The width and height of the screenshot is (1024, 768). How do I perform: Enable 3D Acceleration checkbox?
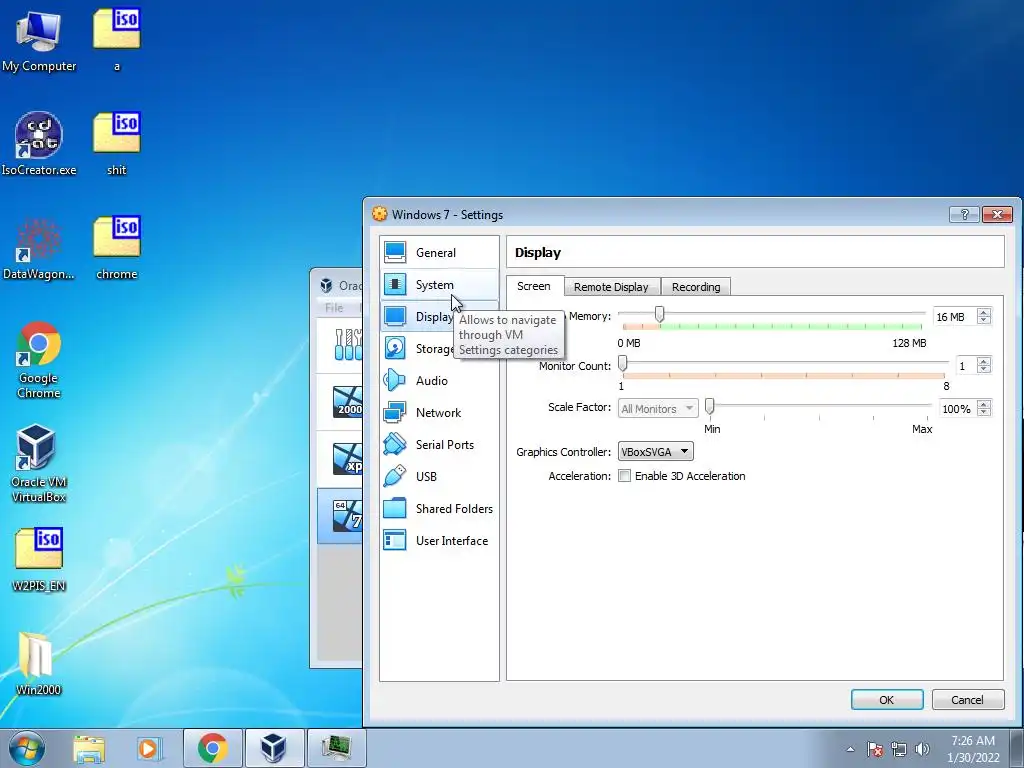tap(624, 476)
